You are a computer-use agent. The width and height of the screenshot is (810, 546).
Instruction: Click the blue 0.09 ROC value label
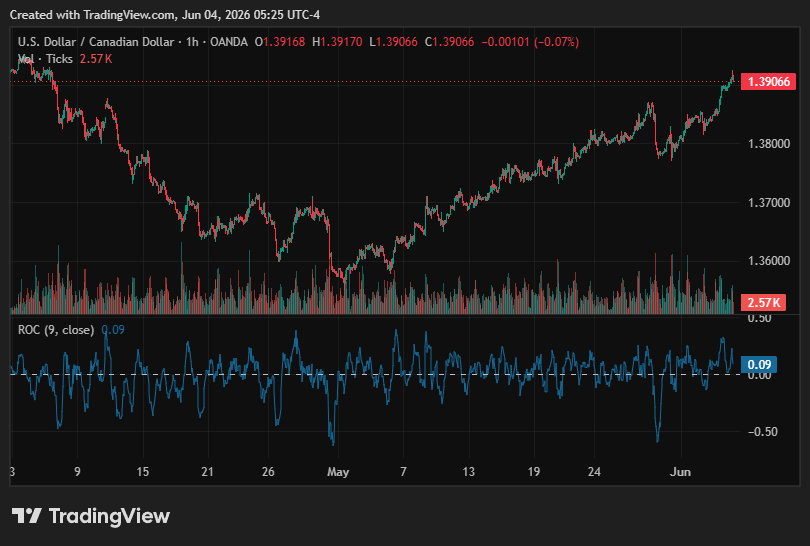pyautogui.click(x=759, y=365)
